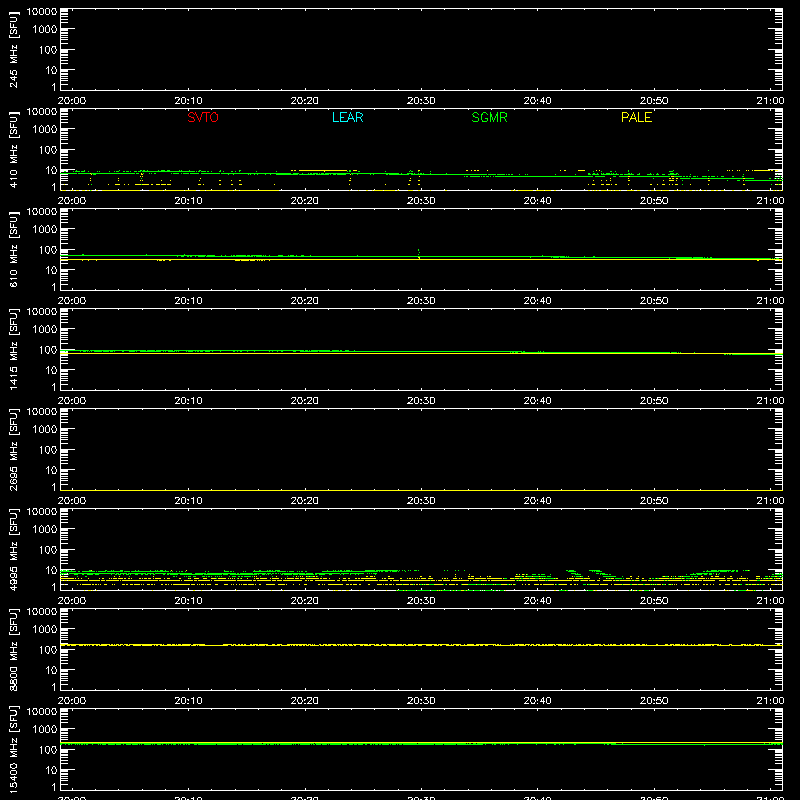Image resolution: width=800 pixels, height=800 pixels.
Task: Click the yellow baseline trace in 2695 MHz panel
Action: click(421, 490)
